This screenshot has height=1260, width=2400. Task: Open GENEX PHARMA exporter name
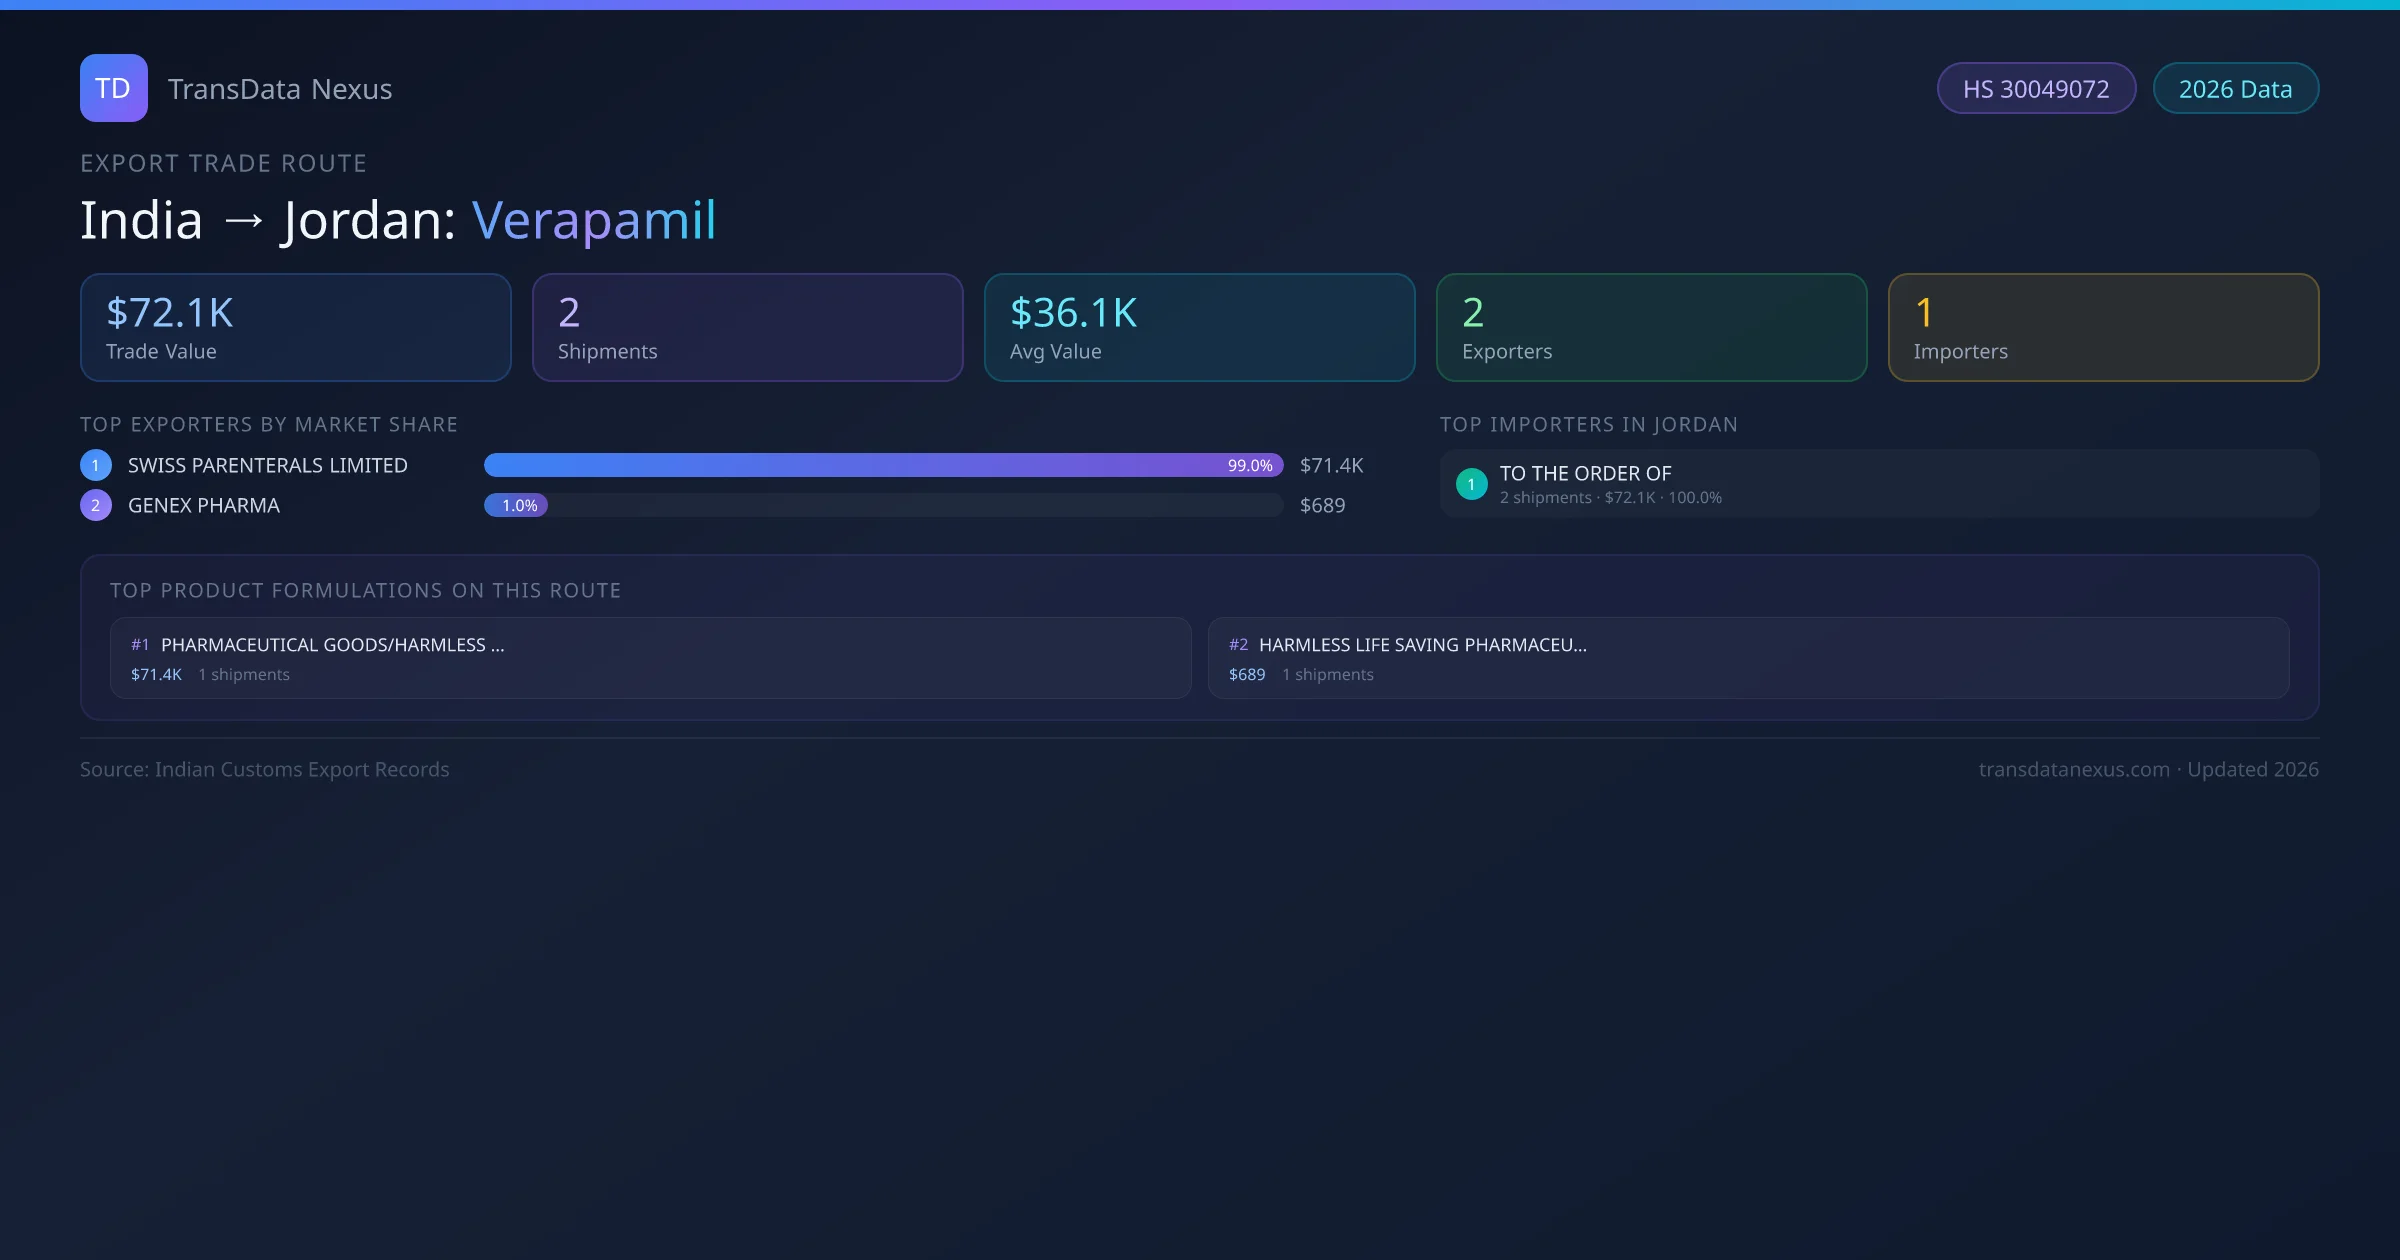click(204, 505)
